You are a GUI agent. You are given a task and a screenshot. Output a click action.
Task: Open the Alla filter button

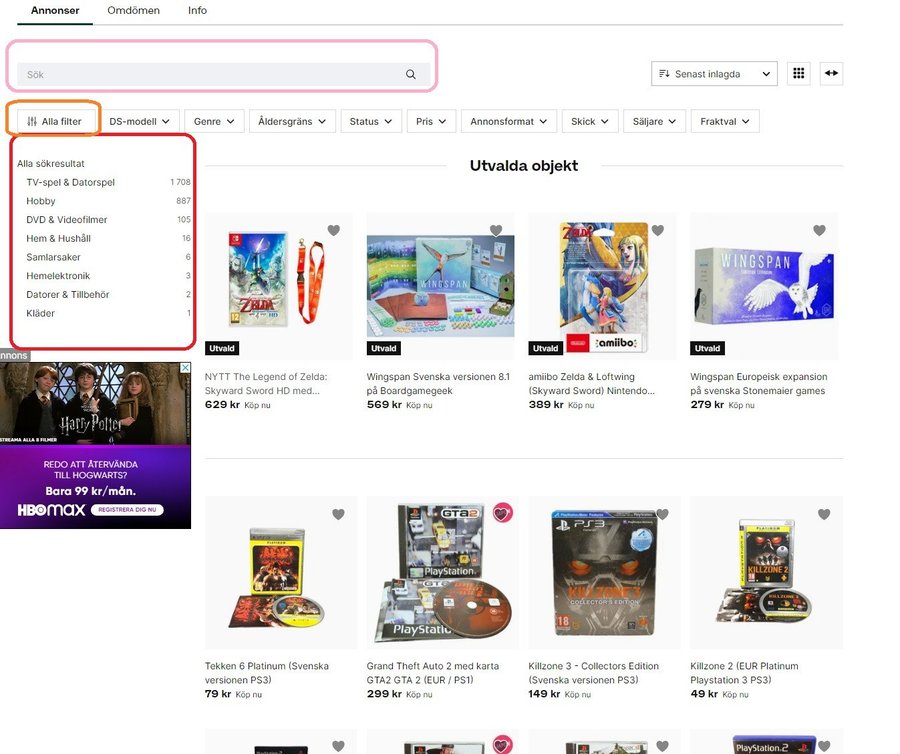click(55, 121)
